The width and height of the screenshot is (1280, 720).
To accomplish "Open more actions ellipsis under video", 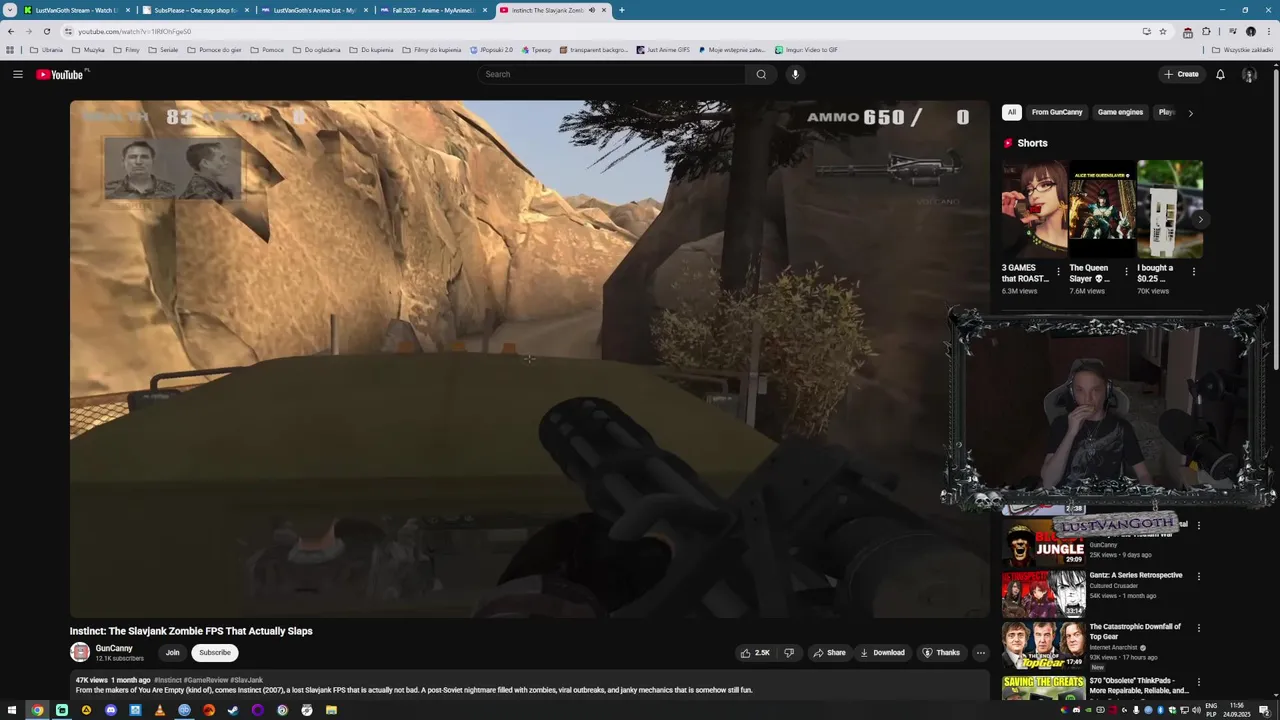I will [x=981, y=653].
